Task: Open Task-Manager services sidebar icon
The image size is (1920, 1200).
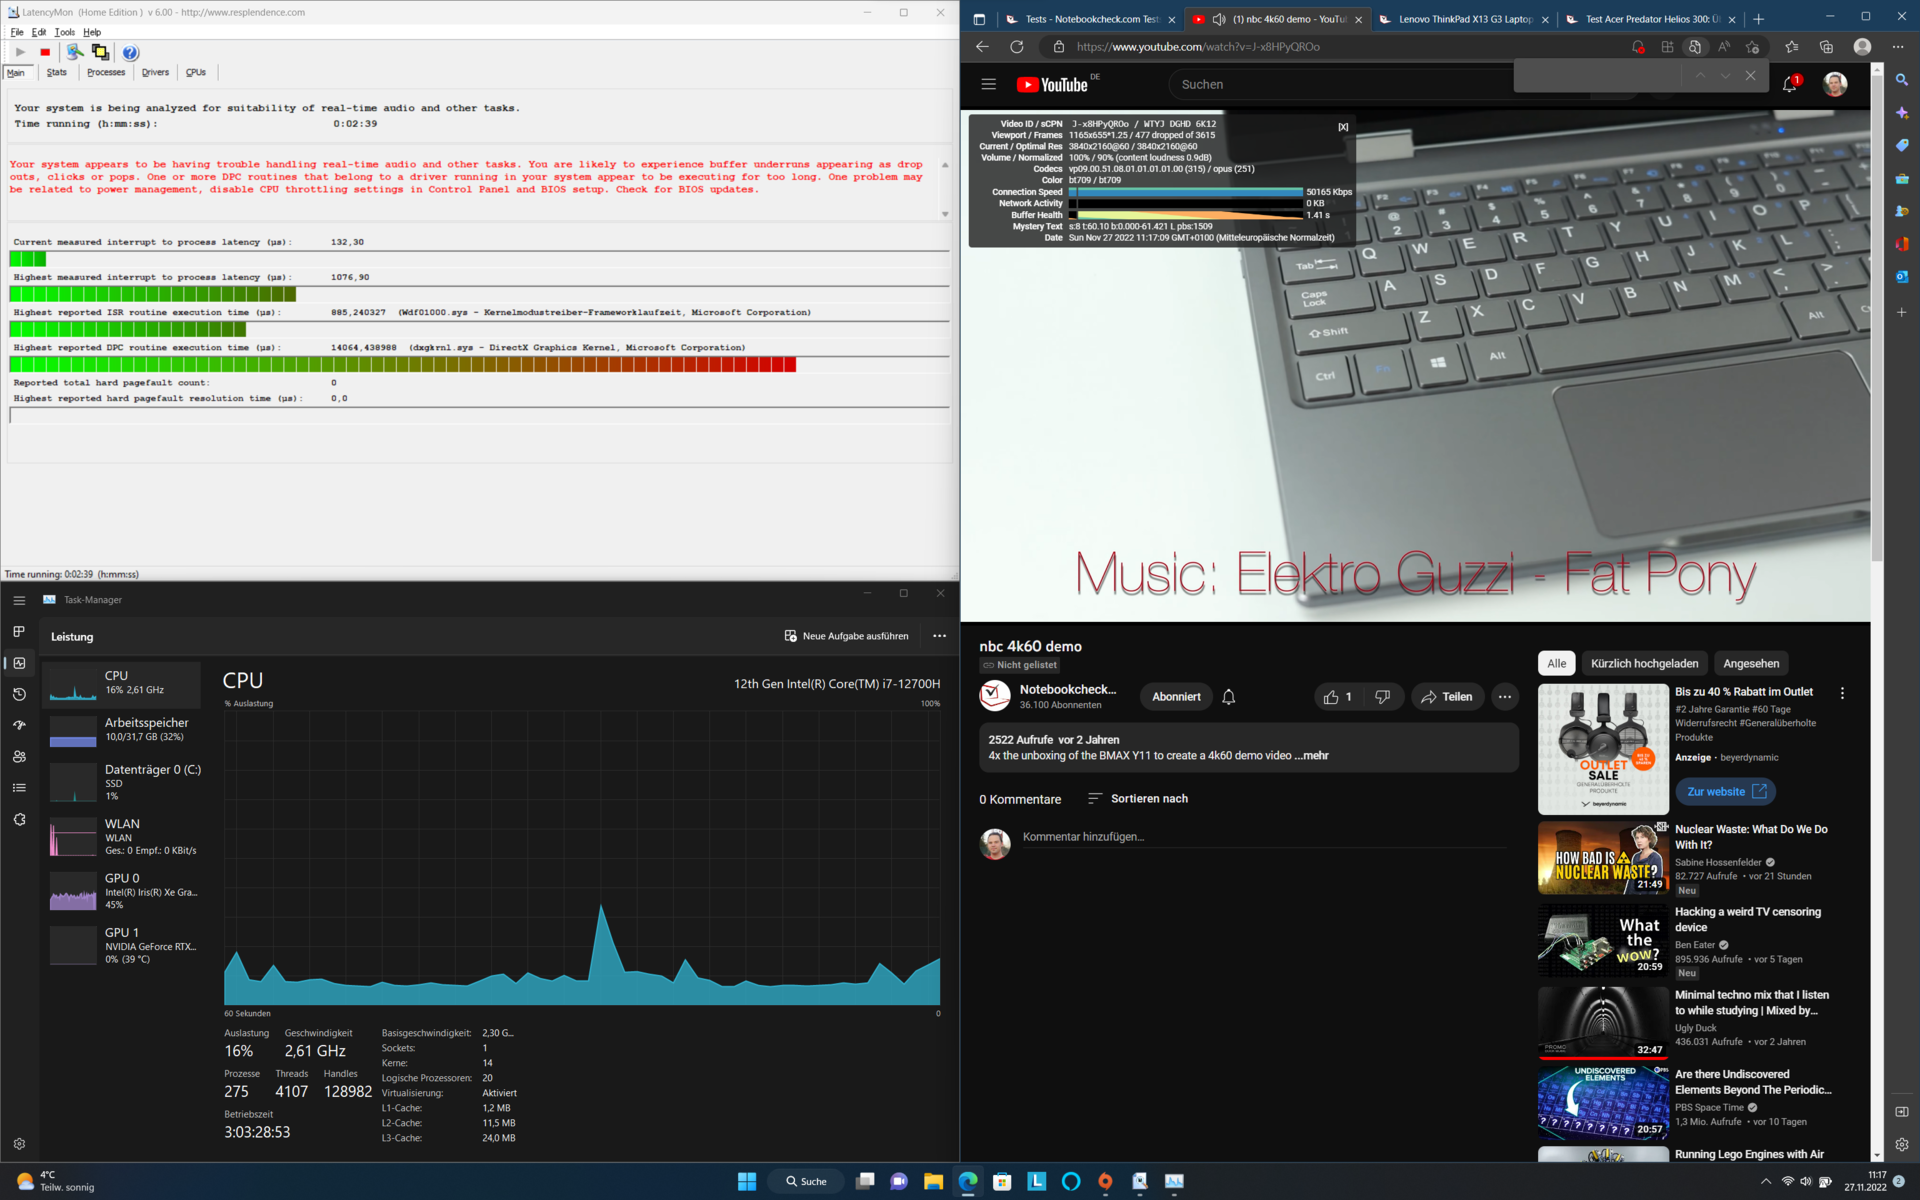Action: [x=19, y=819]
